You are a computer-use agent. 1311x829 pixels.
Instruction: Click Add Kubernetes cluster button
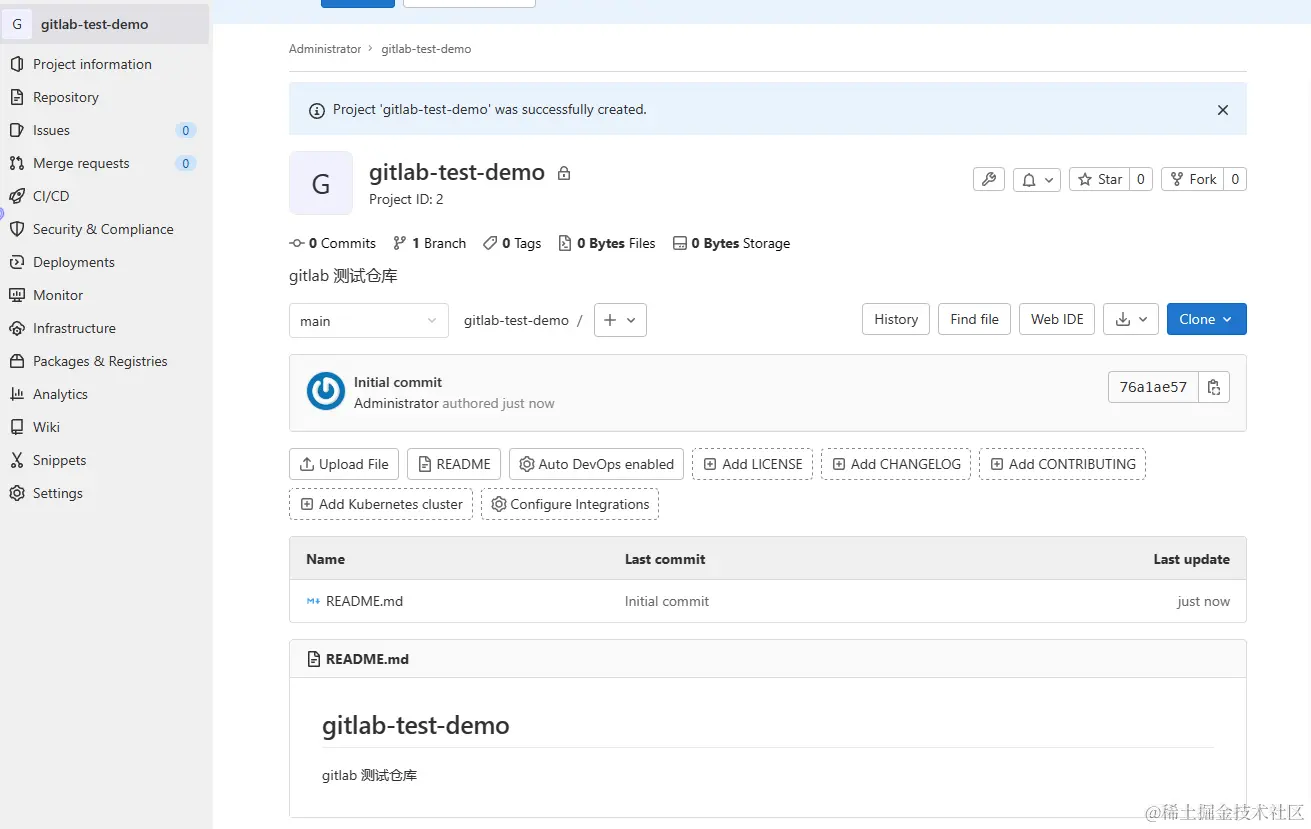[381, 504]
